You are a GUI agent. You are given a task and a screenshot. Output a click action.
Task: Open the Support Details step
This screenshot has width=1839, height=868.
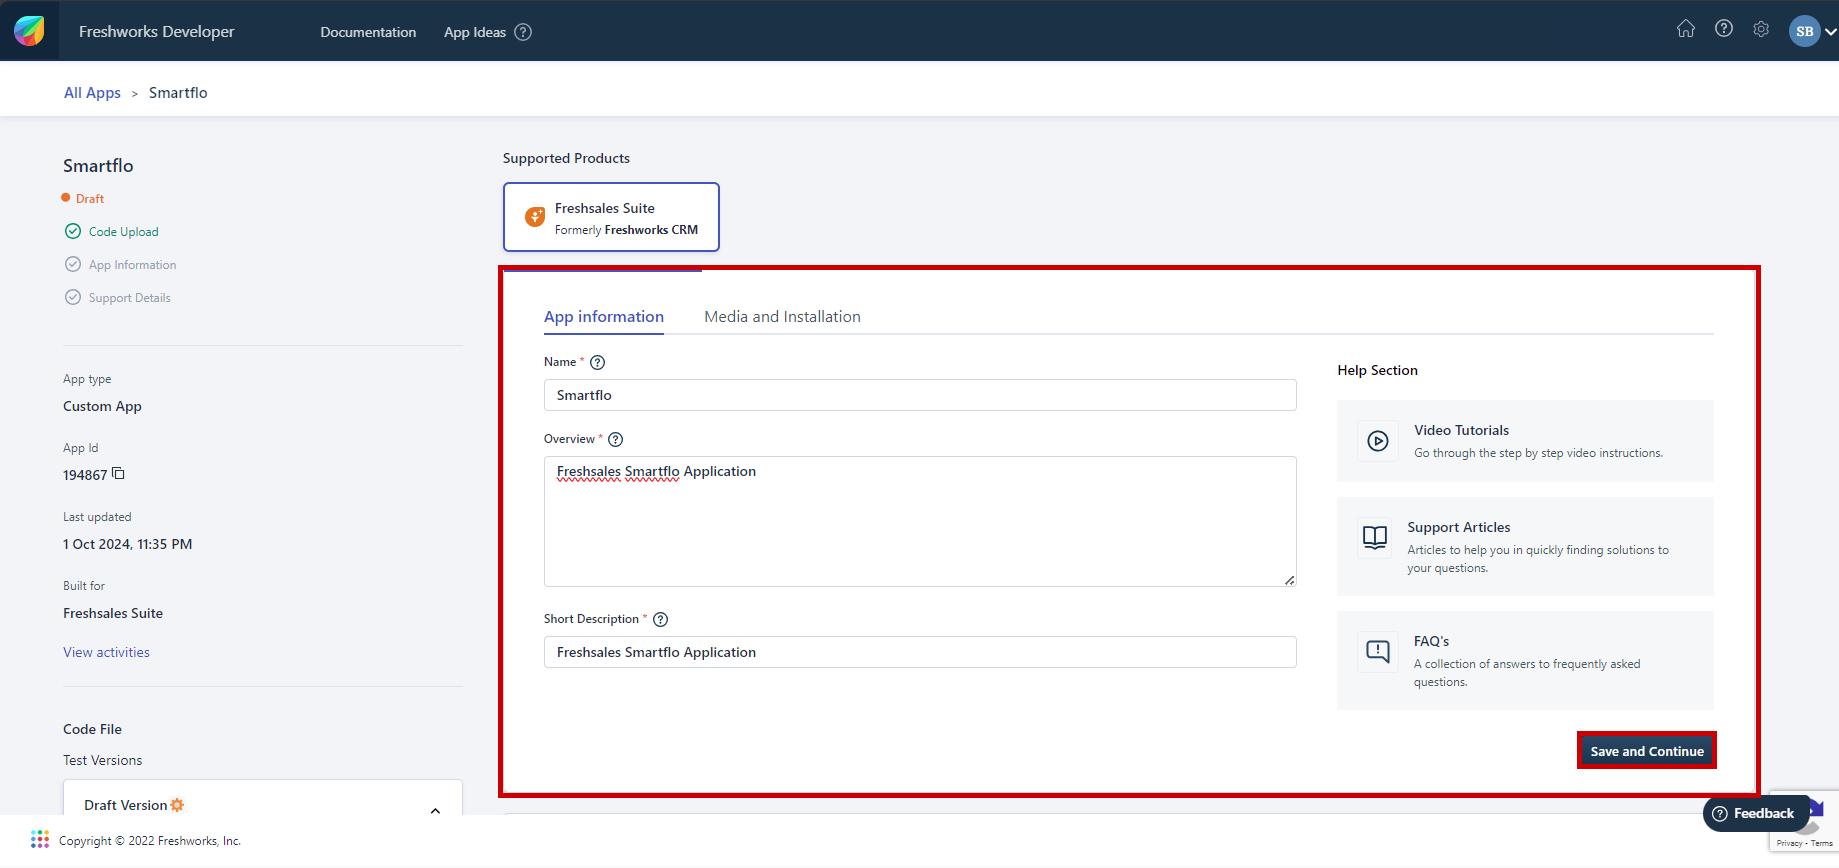pyautogui.click(x=130, y=298)
